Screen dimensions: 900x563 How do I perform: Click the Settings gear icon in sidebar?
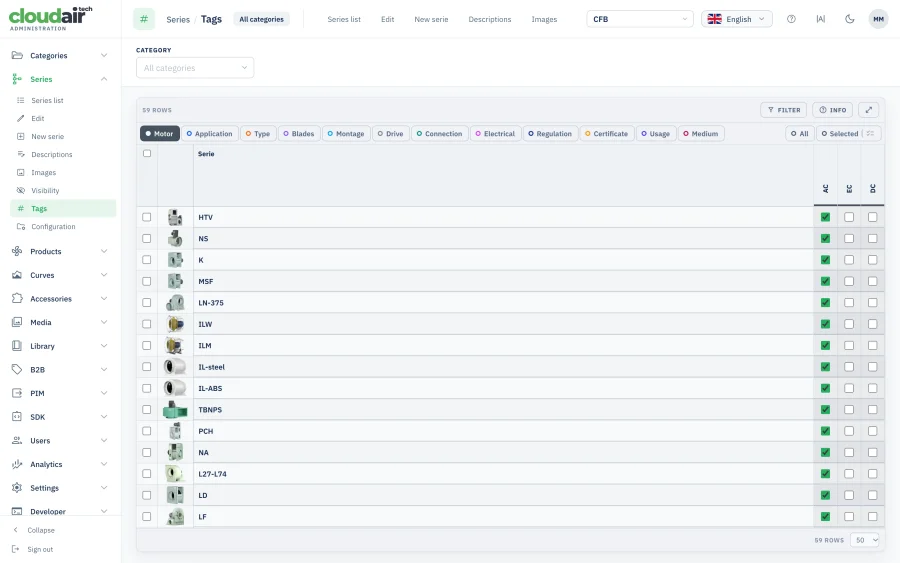click(17, 487)
